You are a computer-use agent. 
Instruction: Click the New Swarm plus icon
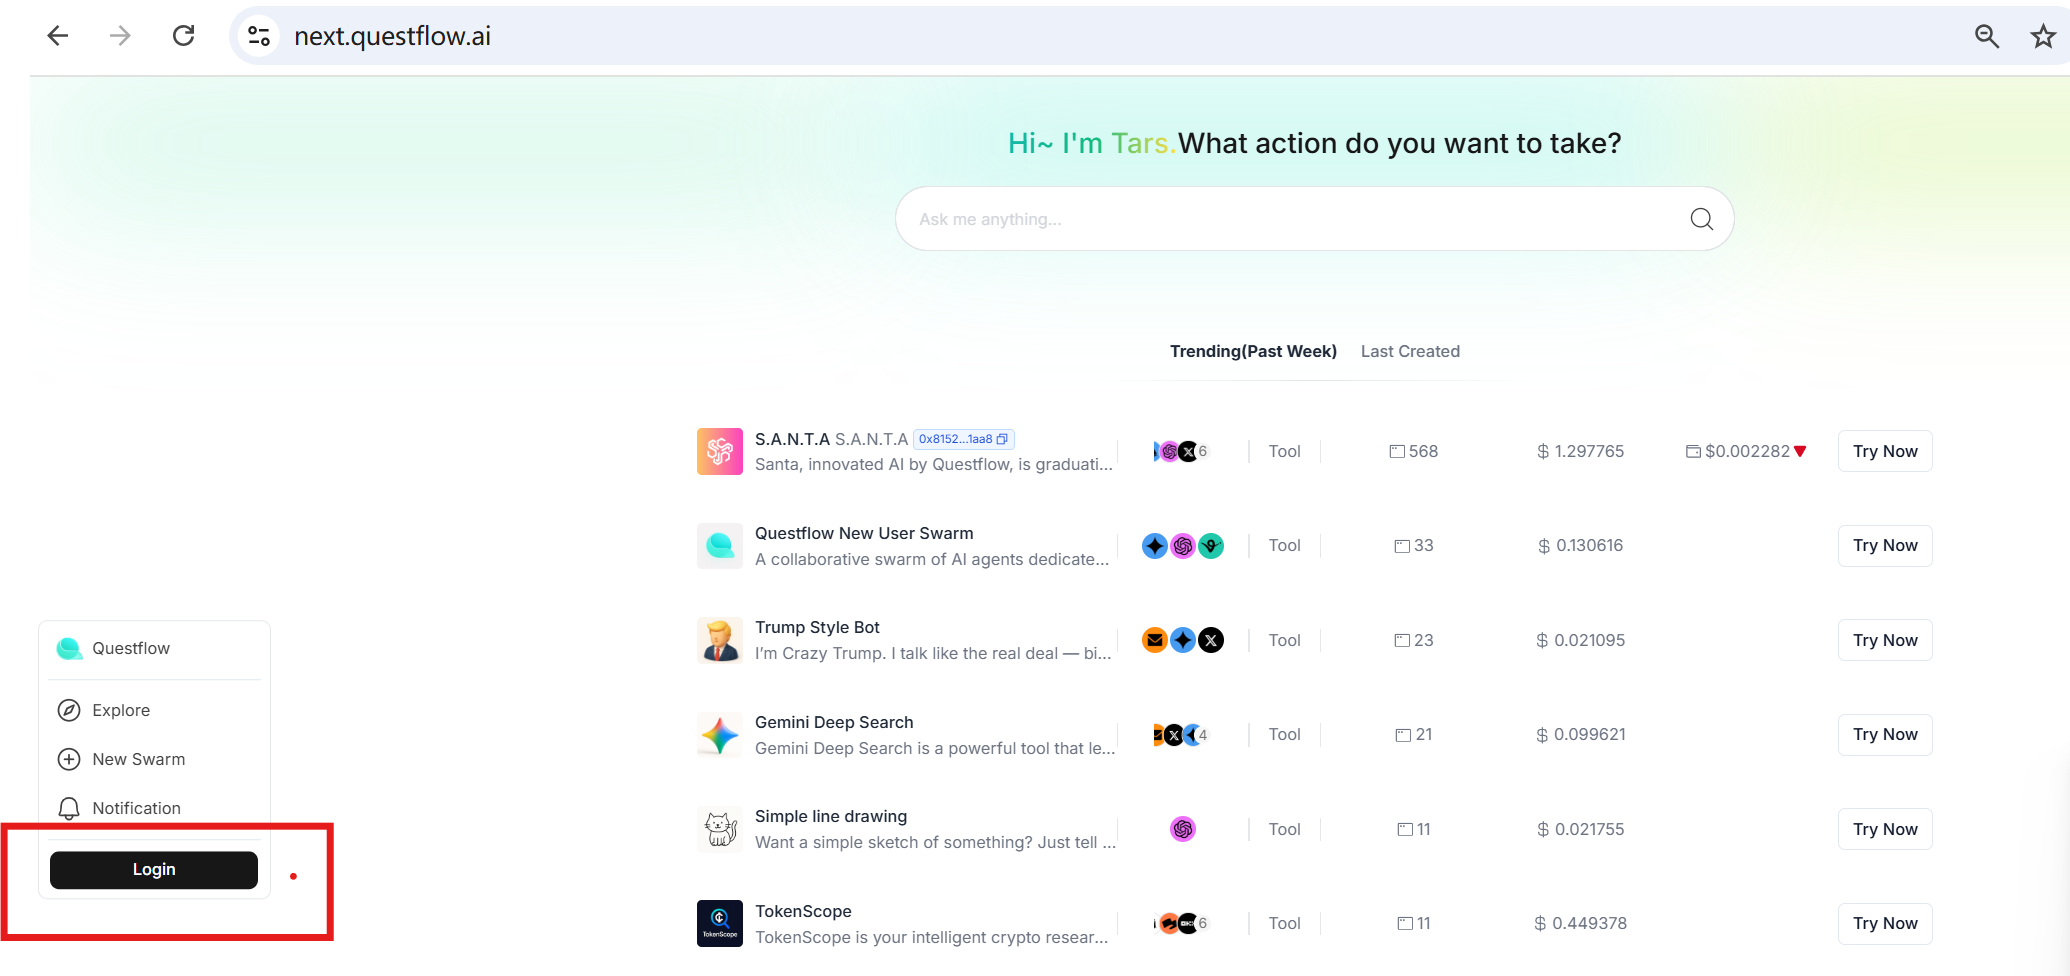point(69,759)
